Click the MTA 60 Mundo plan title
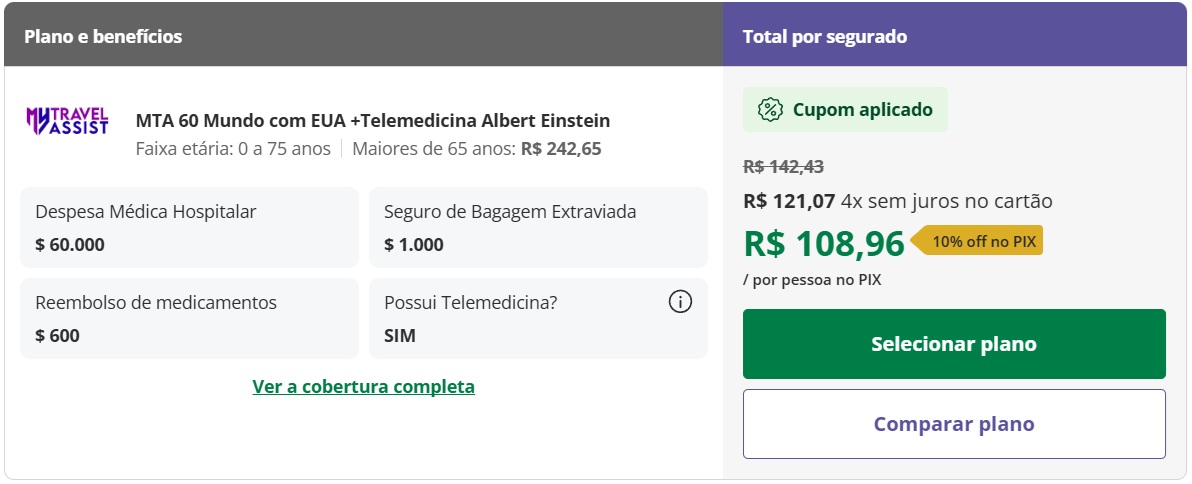This screenshot has width=1192, height=484. [x=372, y=121]
